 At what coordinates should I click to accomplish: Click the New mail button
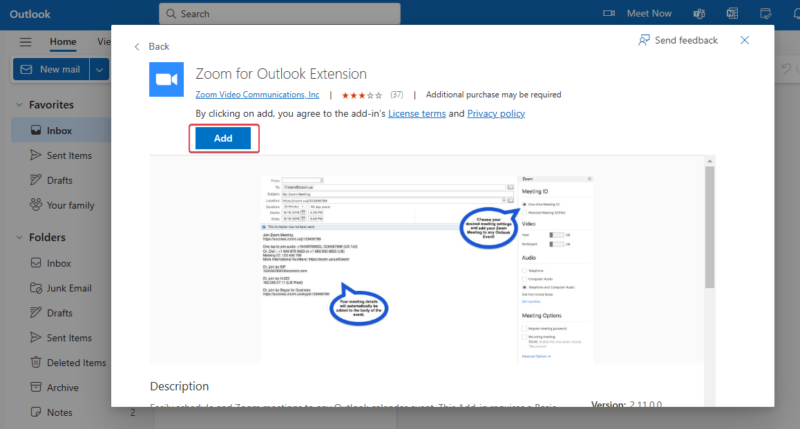tap(51, 69)
